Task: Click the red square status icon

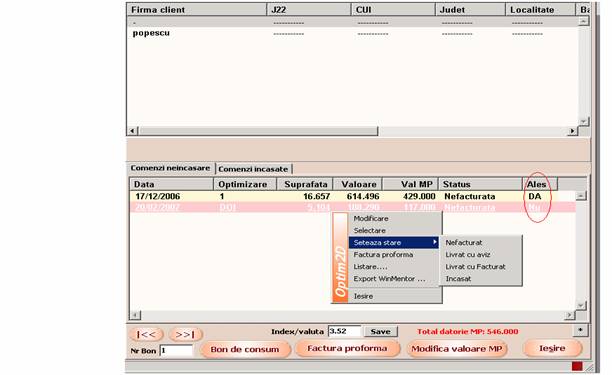Action: coord(577,366)
